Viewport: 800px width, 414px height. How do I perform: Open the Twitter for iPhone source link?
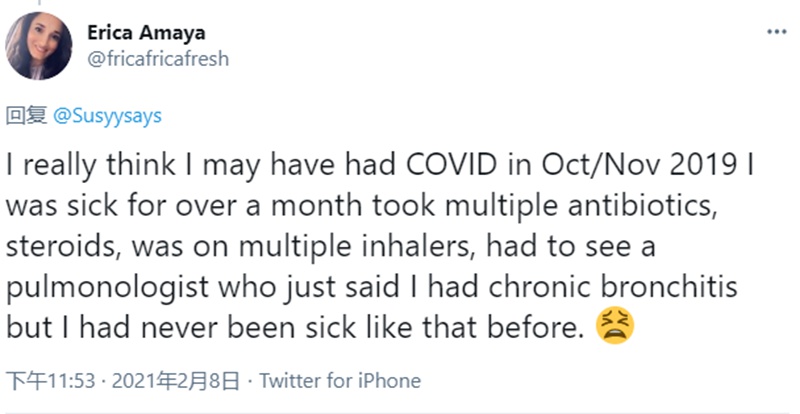coord(340,381)
